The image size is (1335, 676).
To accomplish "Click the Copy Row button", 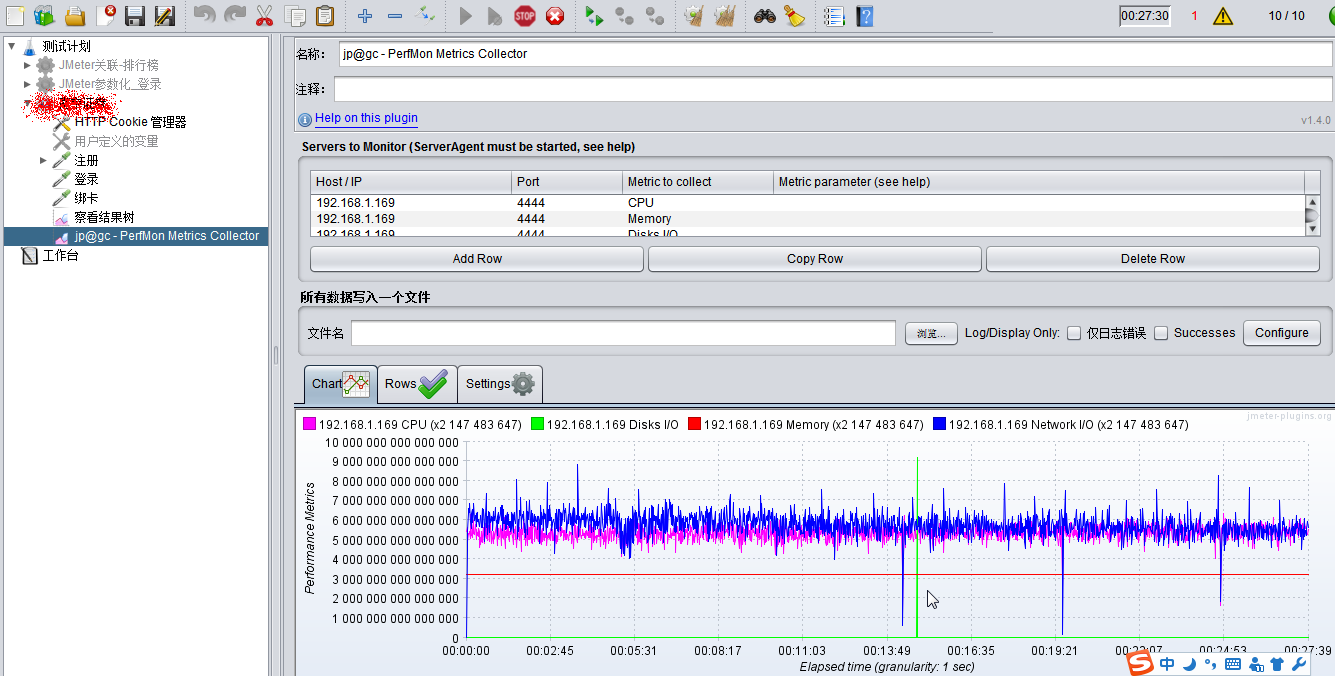I will [815, 259].
